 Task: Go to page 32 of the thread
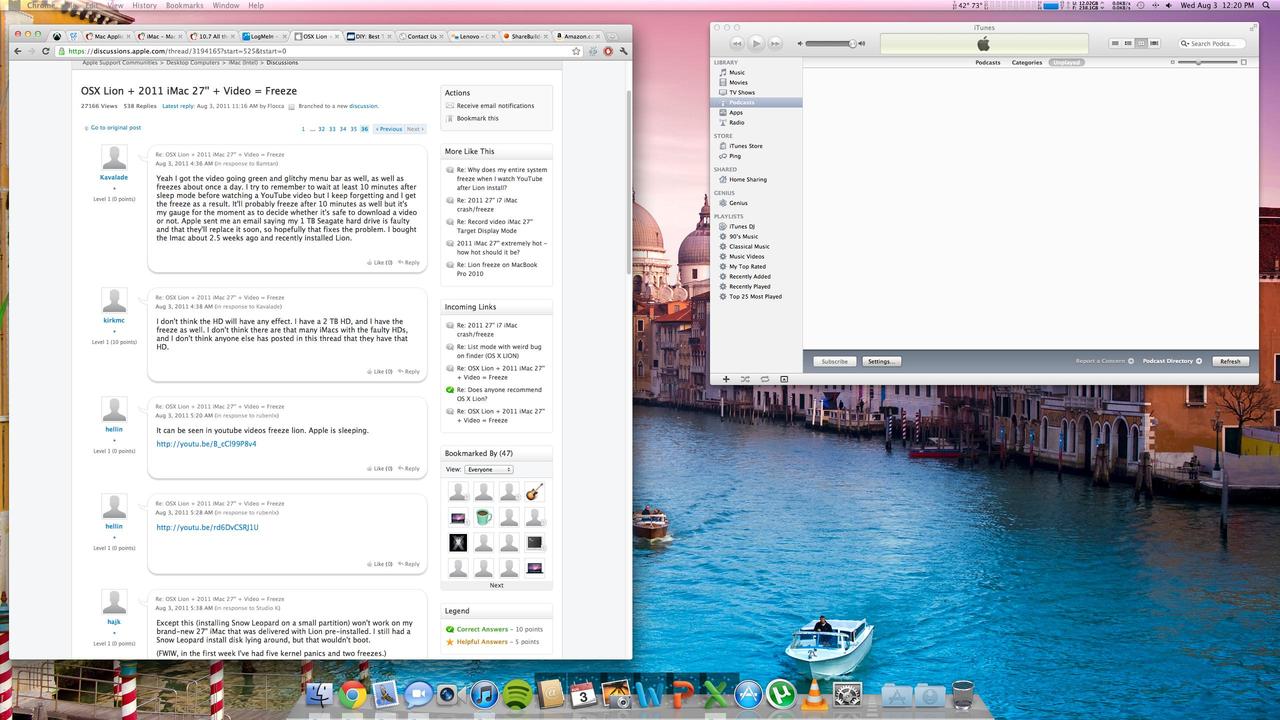pyautogui.click(x=321, y=129)
